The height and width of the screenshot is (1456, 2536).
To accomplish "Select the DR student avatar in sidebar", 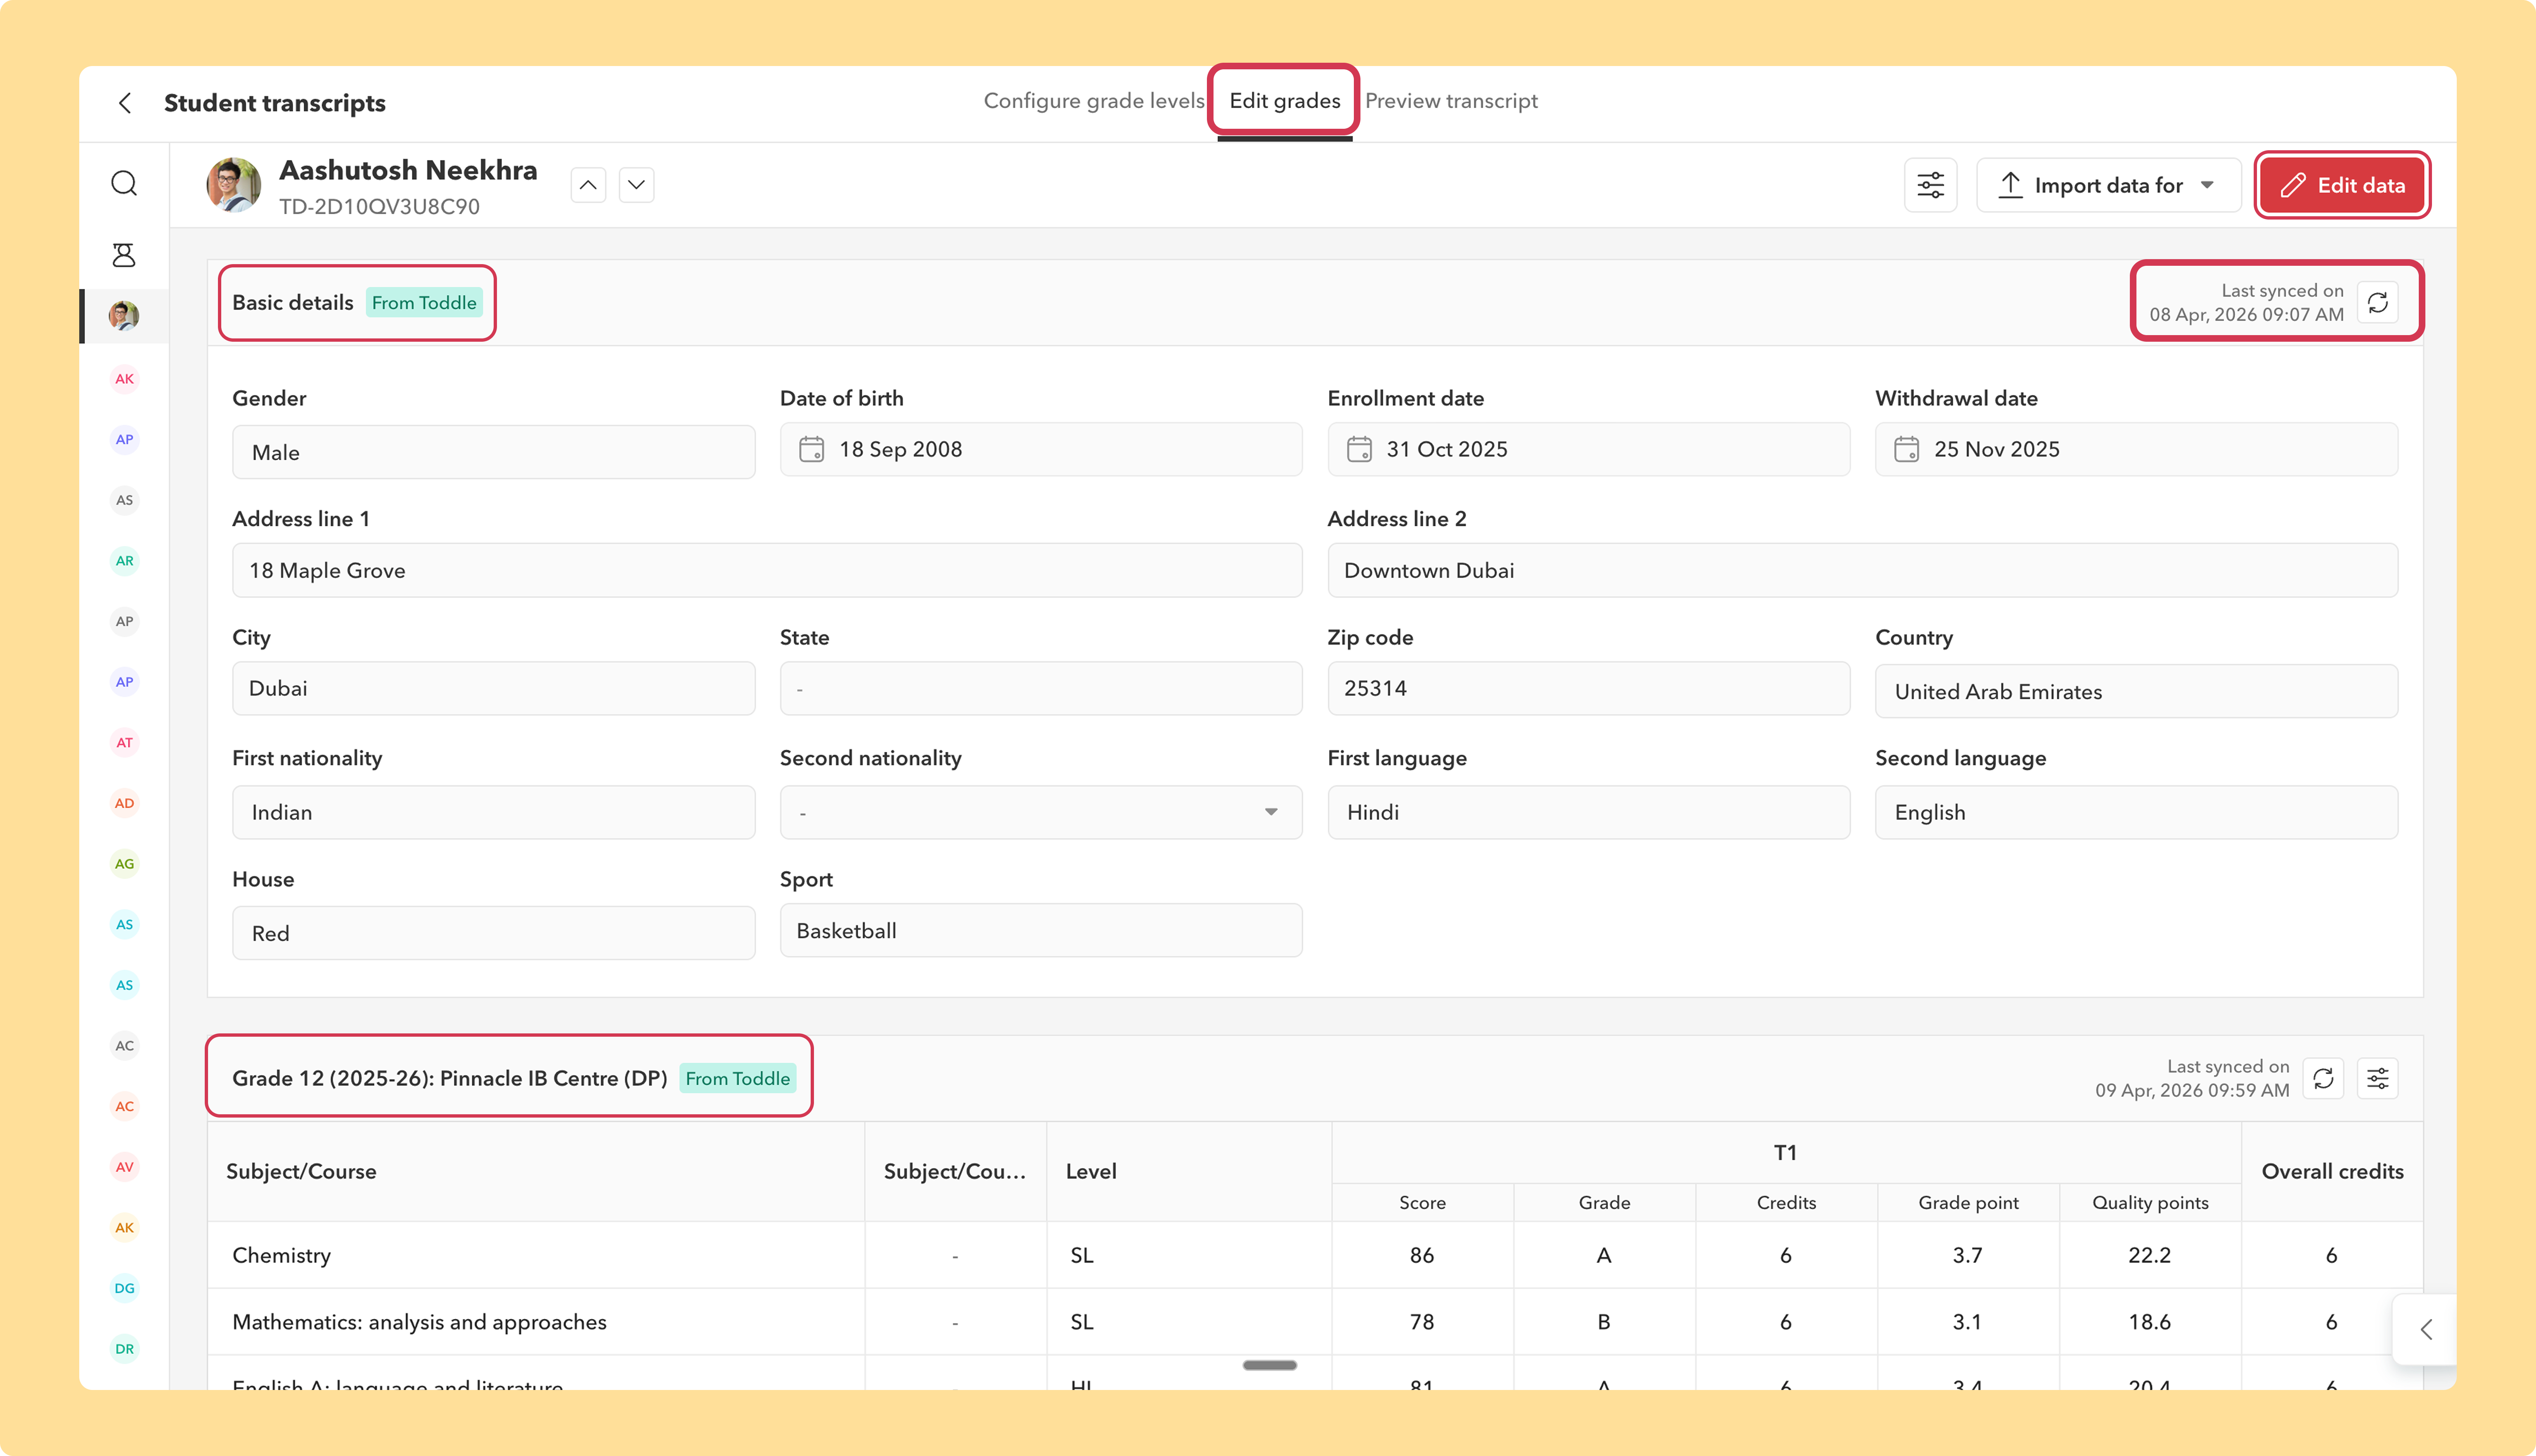I will coord(124,1349).
